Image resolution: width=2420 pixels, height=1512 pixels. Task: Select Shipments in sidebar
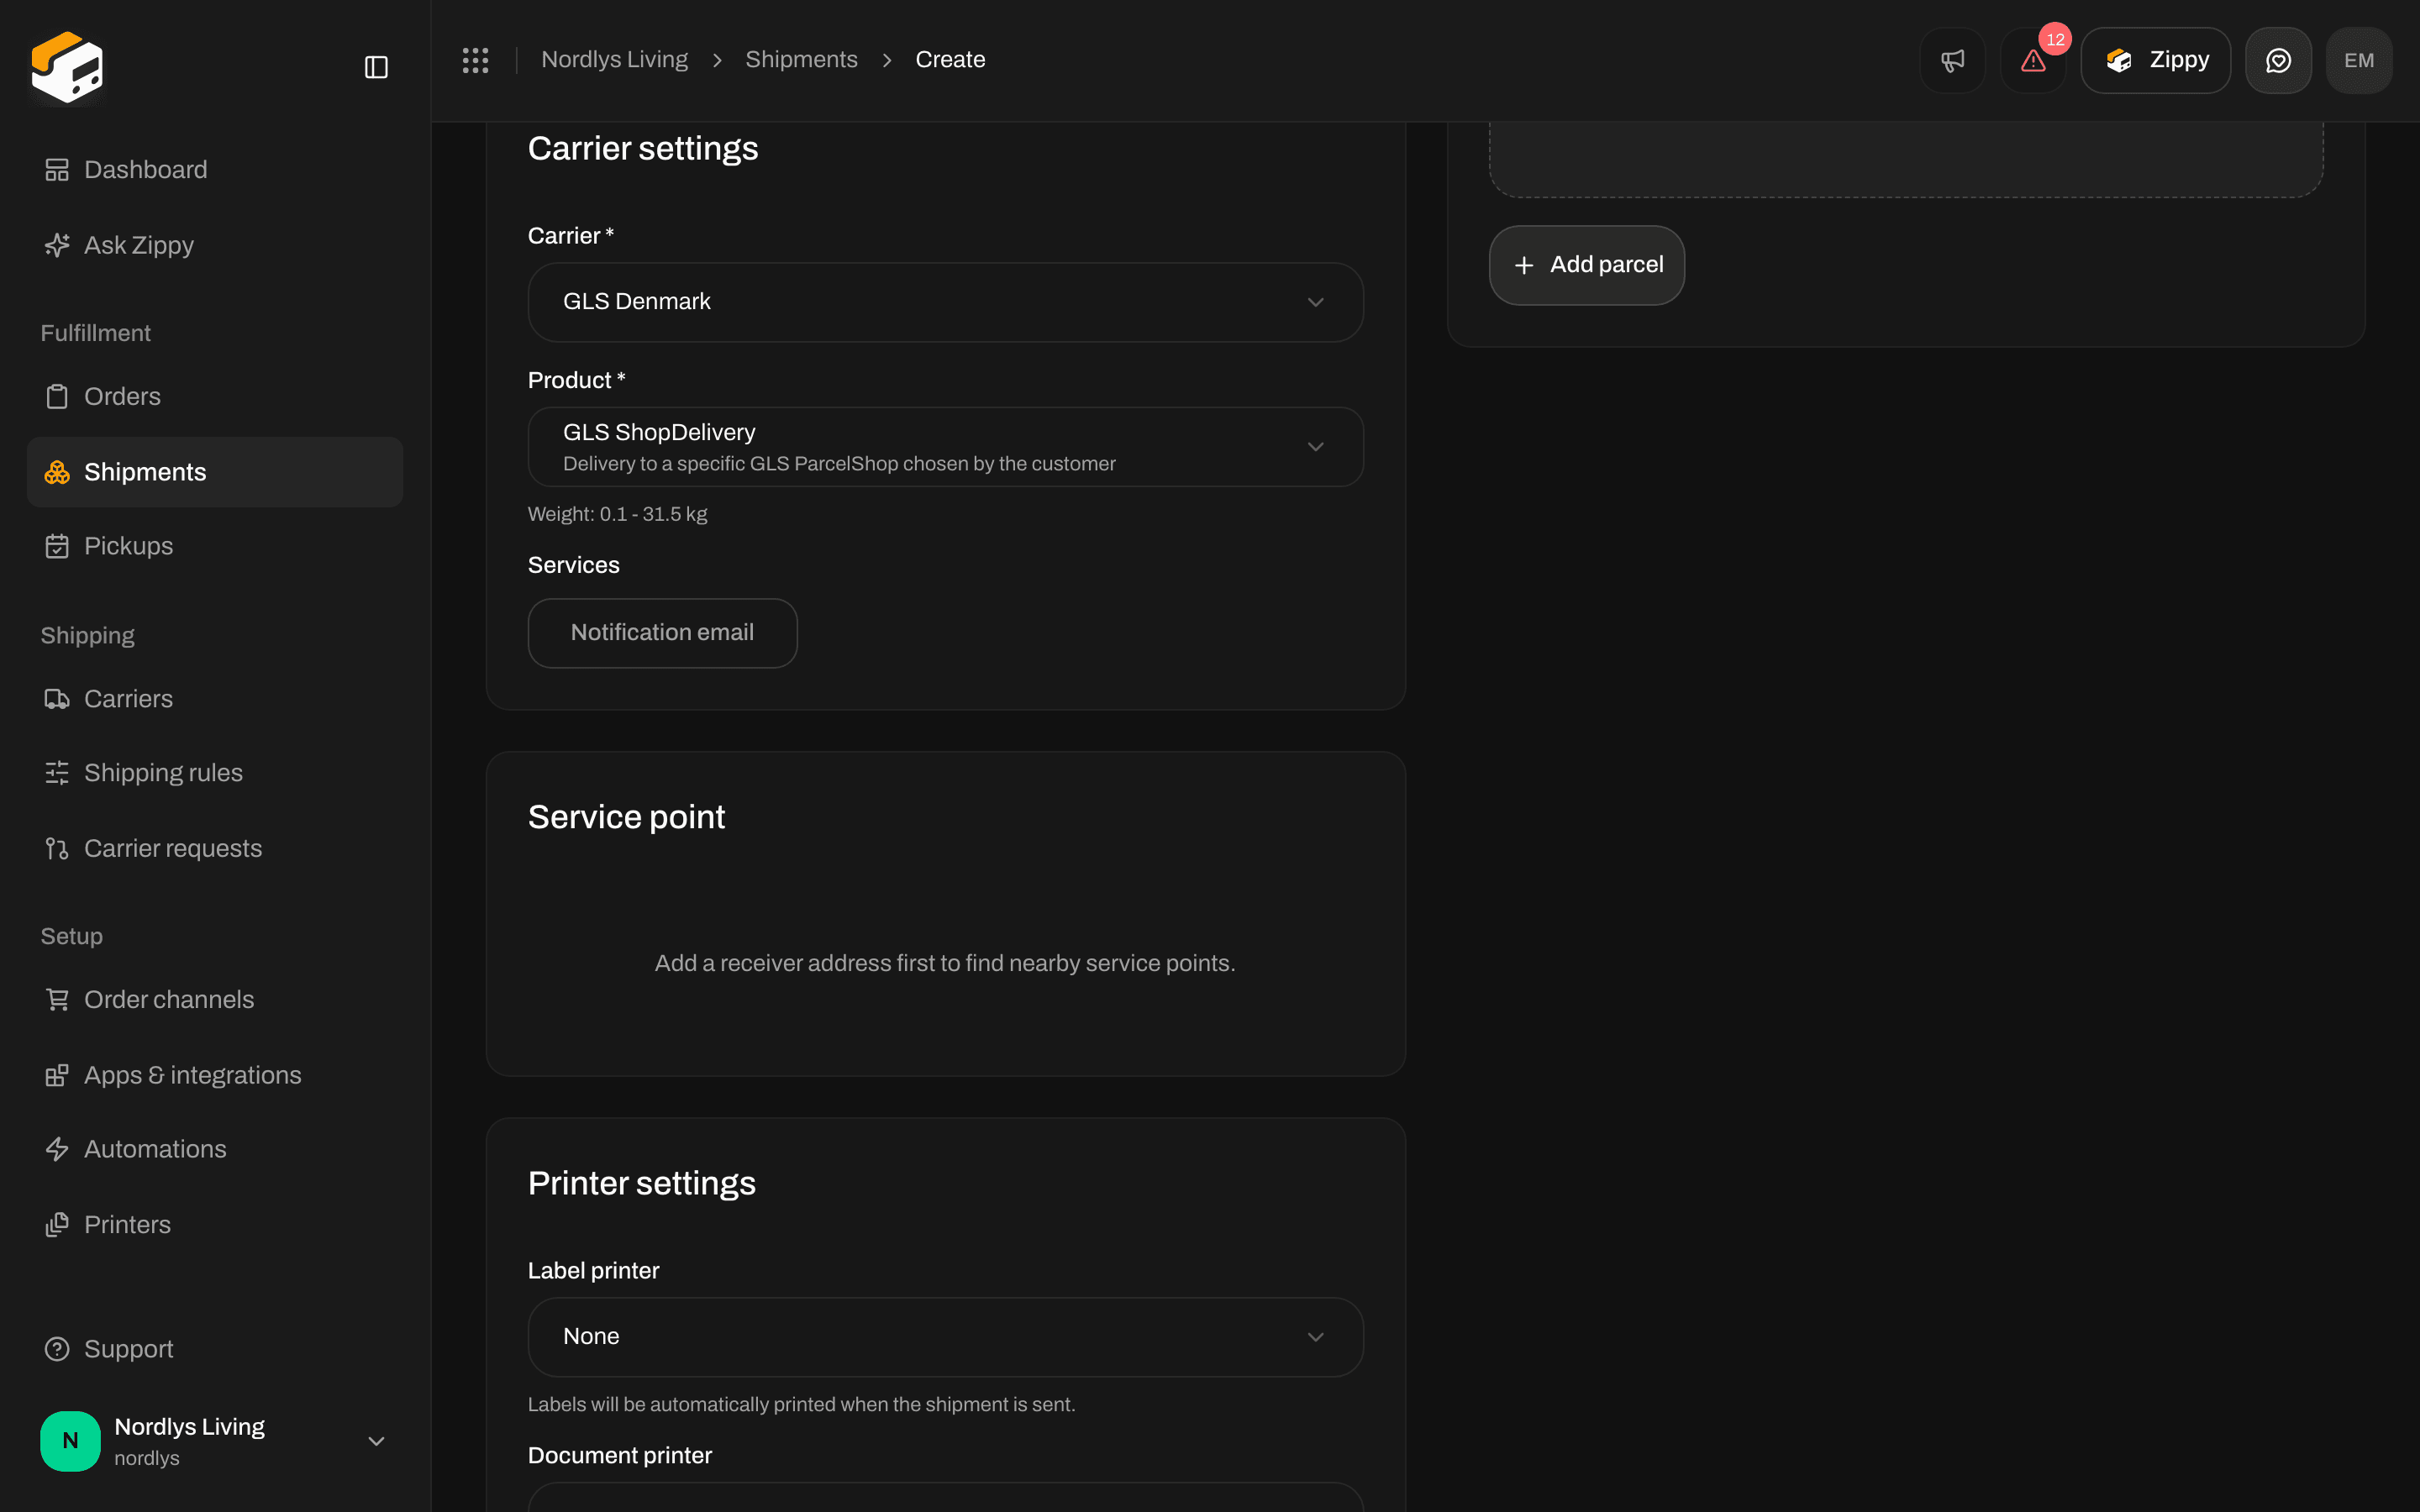215,472
